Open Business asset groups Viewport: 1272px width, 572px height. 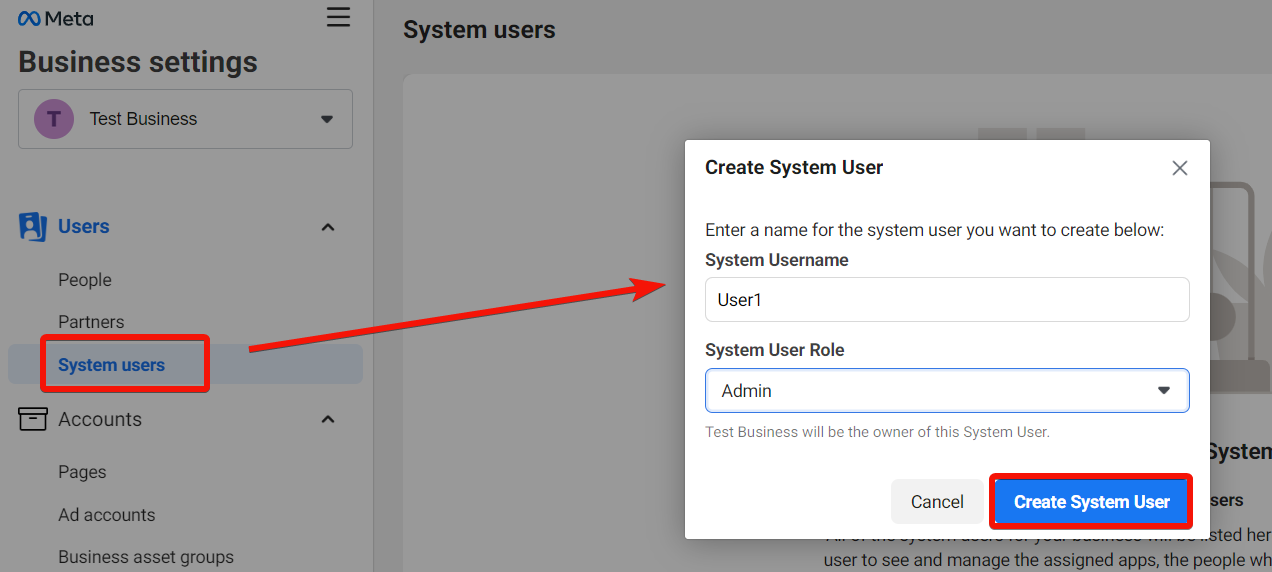(146, 557)
